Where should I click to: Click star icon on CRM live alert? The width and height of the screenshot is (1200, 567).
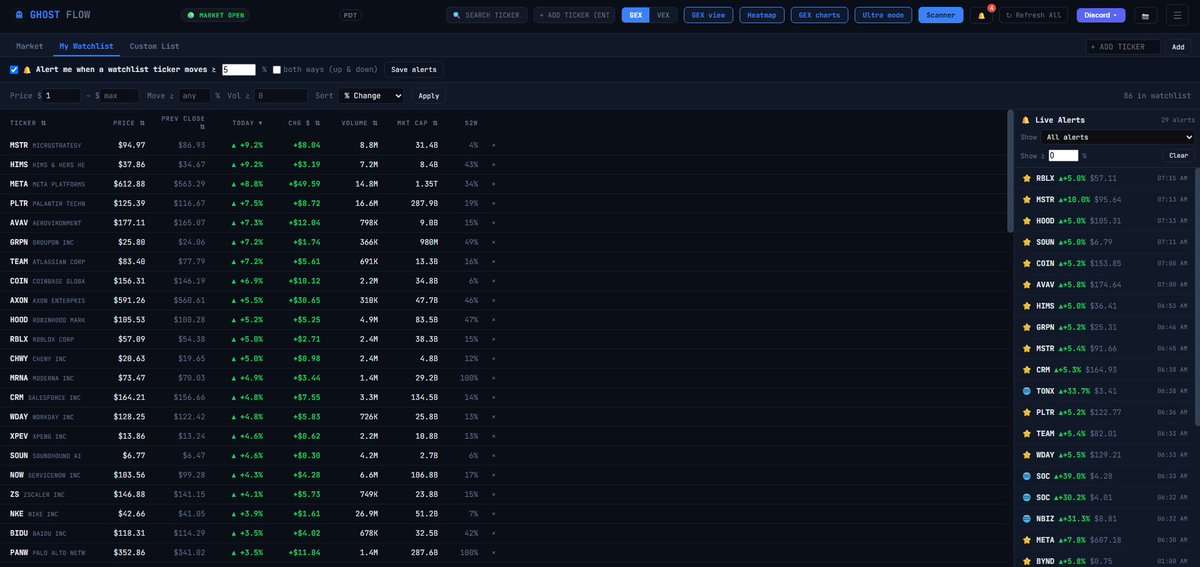point(1027,370)
